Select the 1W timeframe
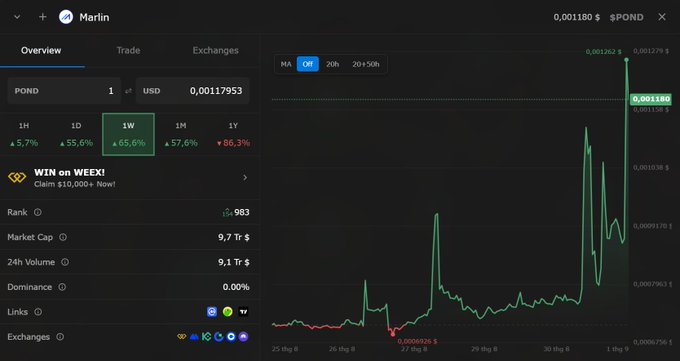This screenshot has width=680, height=361. tap(128, 134)
